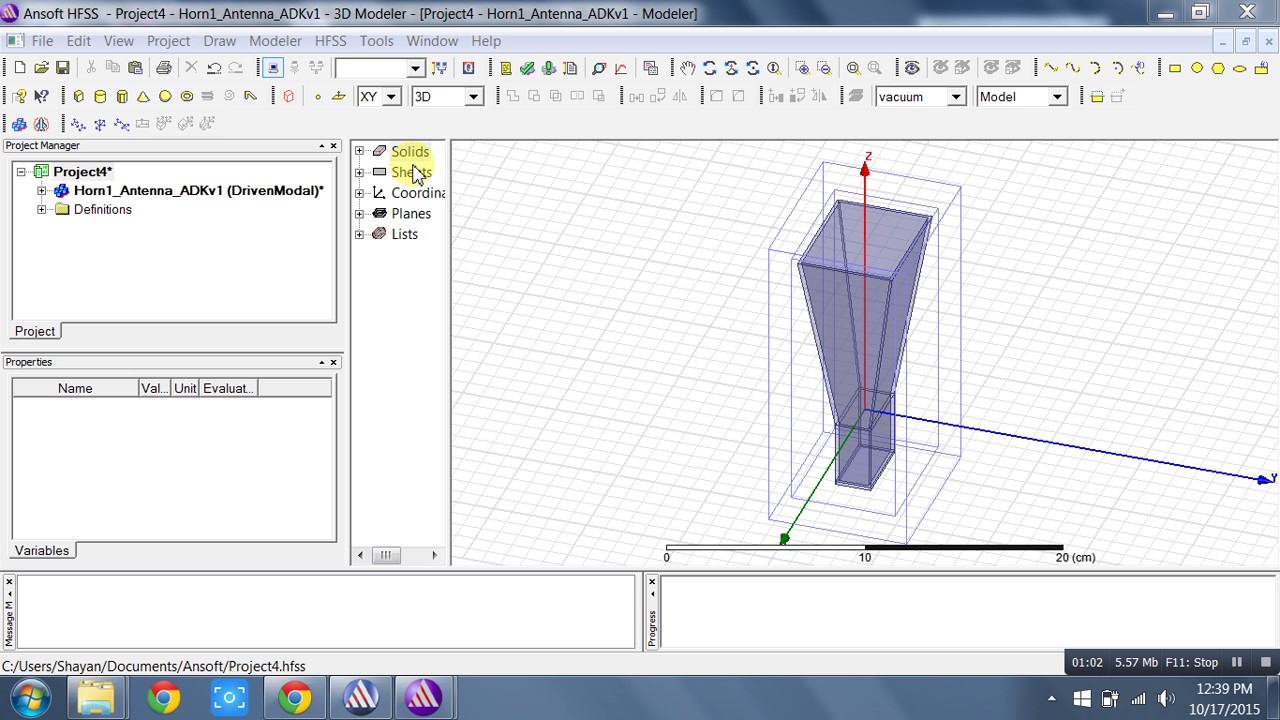Open the Windows Start button

pyautogui.click(x=30, y=697)
